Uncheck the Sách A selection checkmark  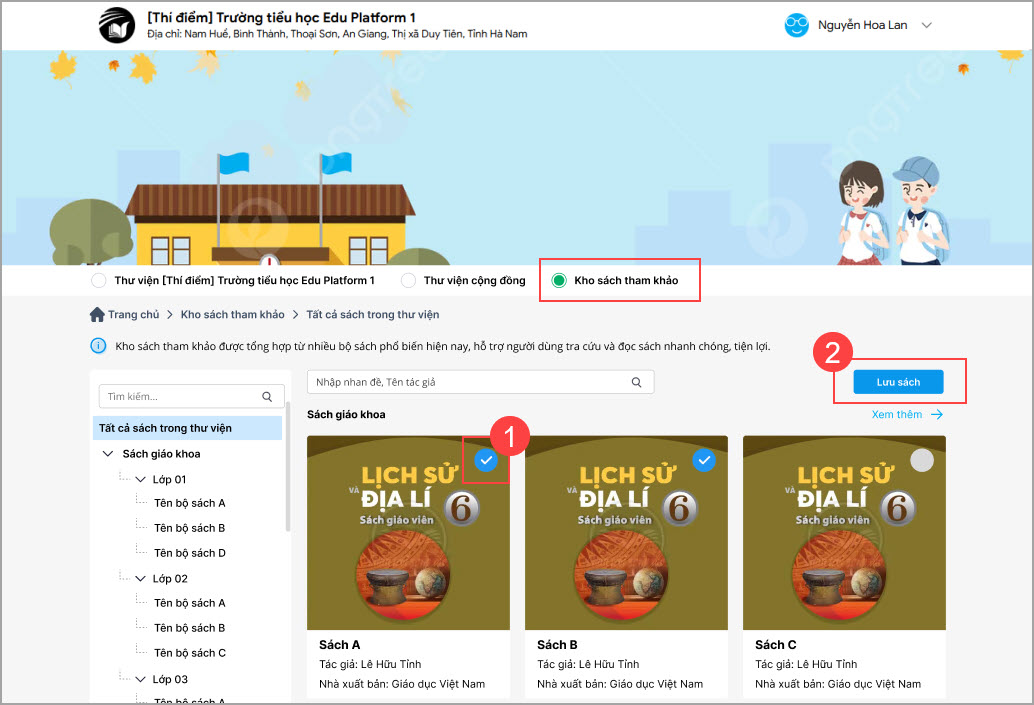(486, 460)
